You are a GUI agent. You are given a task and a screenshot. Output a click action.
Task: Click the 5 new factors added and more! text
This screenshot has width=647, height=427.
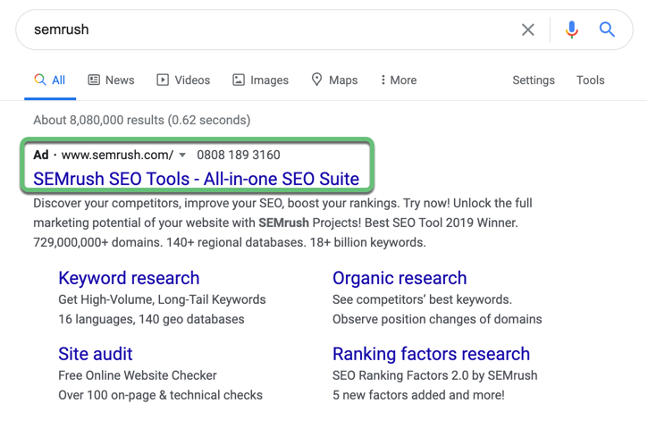coord(418,395)
